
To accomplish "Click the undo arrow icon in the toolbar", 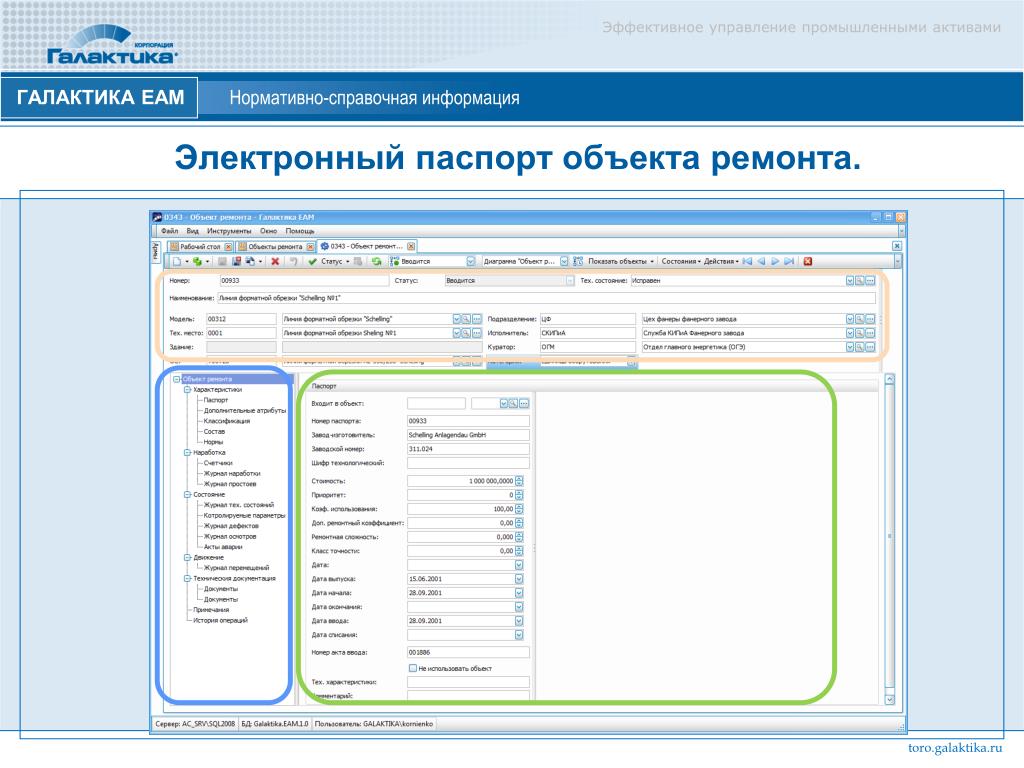I will coord(294,261).
